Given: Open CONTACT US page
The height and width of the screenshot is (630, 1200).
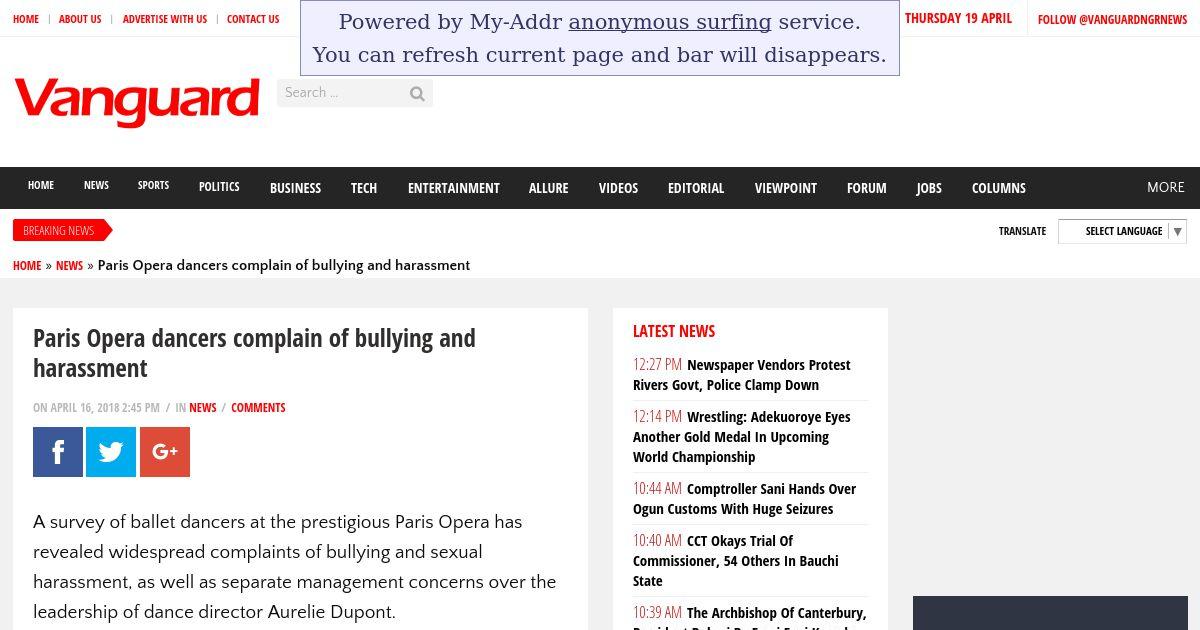Looking at the screenshot, I should click(x=253, y=19).
